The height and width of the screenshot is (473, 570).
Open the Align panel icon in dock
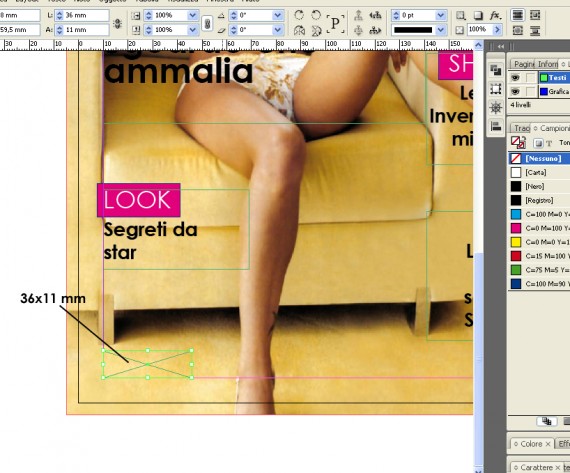point(495,127)
